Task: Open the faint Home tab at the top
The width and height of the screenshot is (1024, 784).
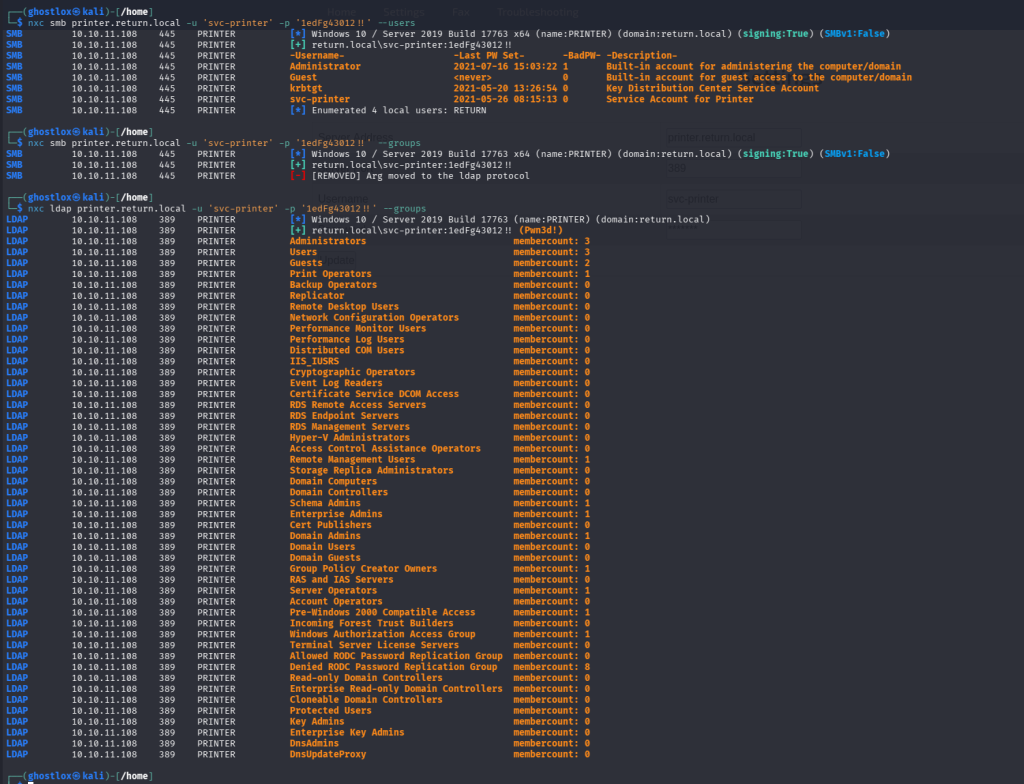Action: coord(343,12)
